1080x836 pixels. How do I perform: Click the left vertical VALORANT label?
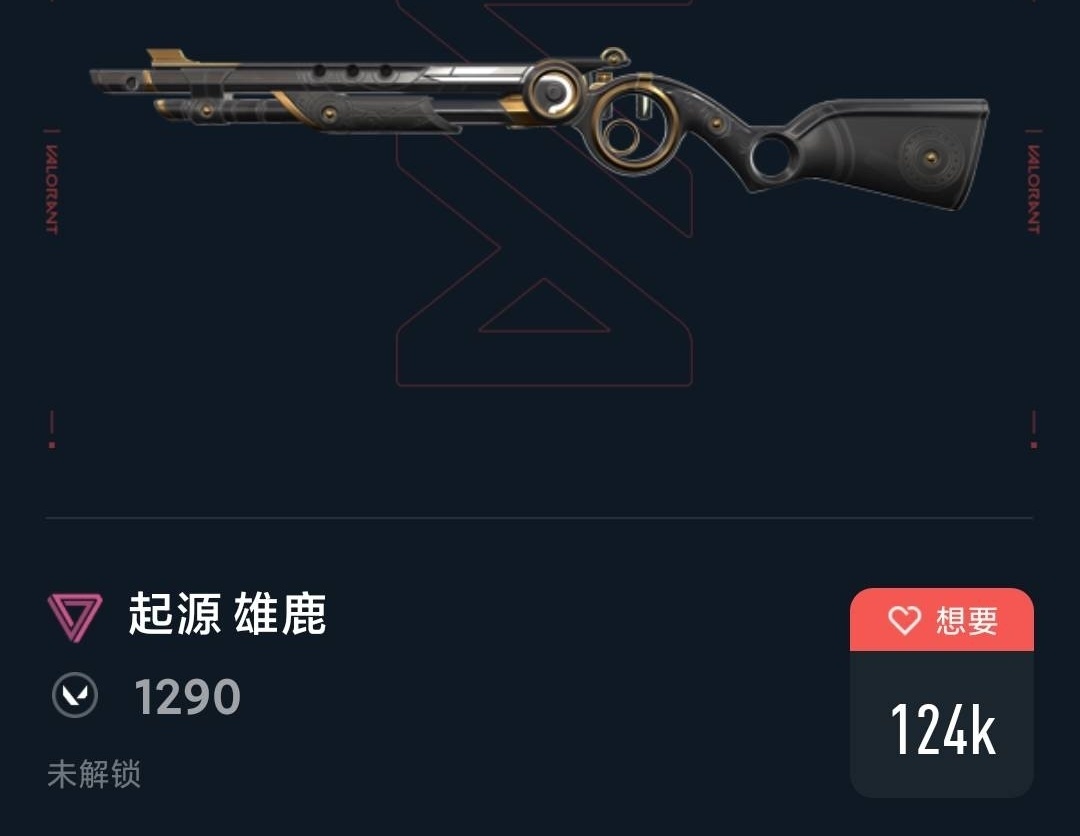(x=52, y=189)
